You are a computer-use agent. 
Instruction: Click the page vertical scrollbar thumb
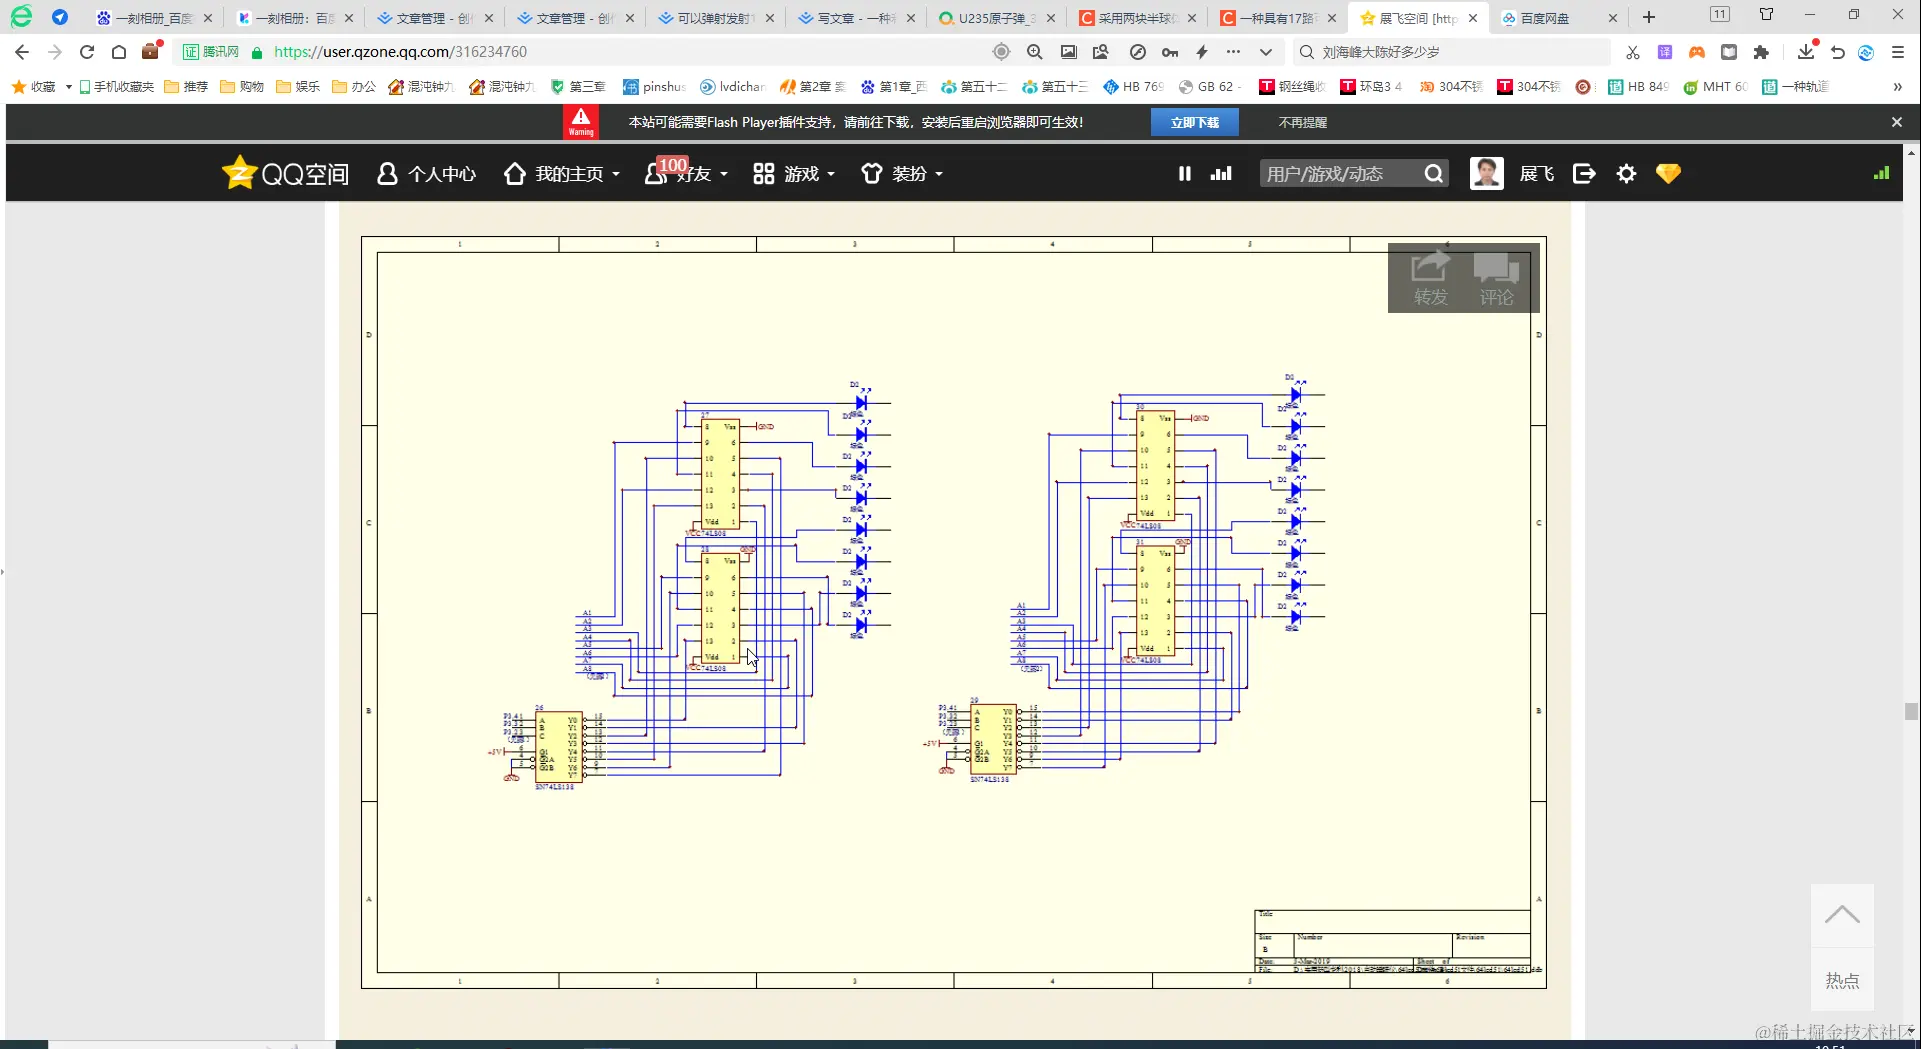1911,711
